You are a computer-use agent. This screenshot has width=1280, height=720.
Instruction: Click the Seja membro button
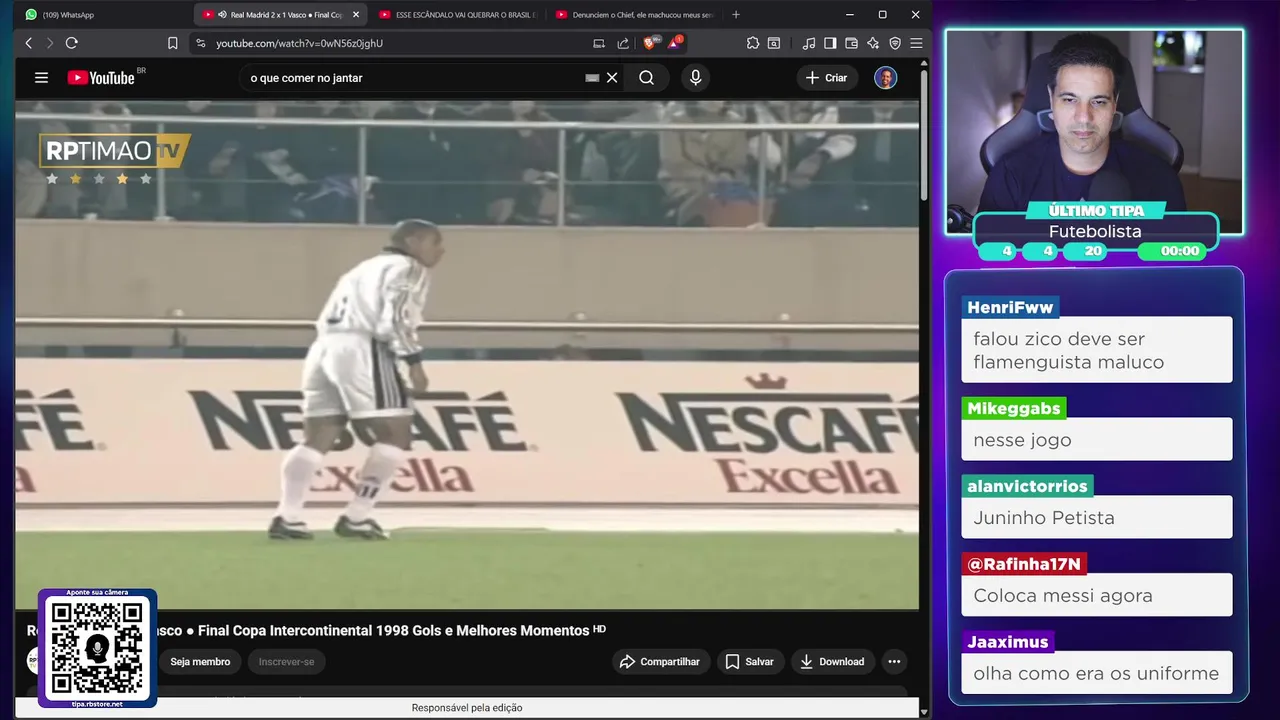(200, 662)
